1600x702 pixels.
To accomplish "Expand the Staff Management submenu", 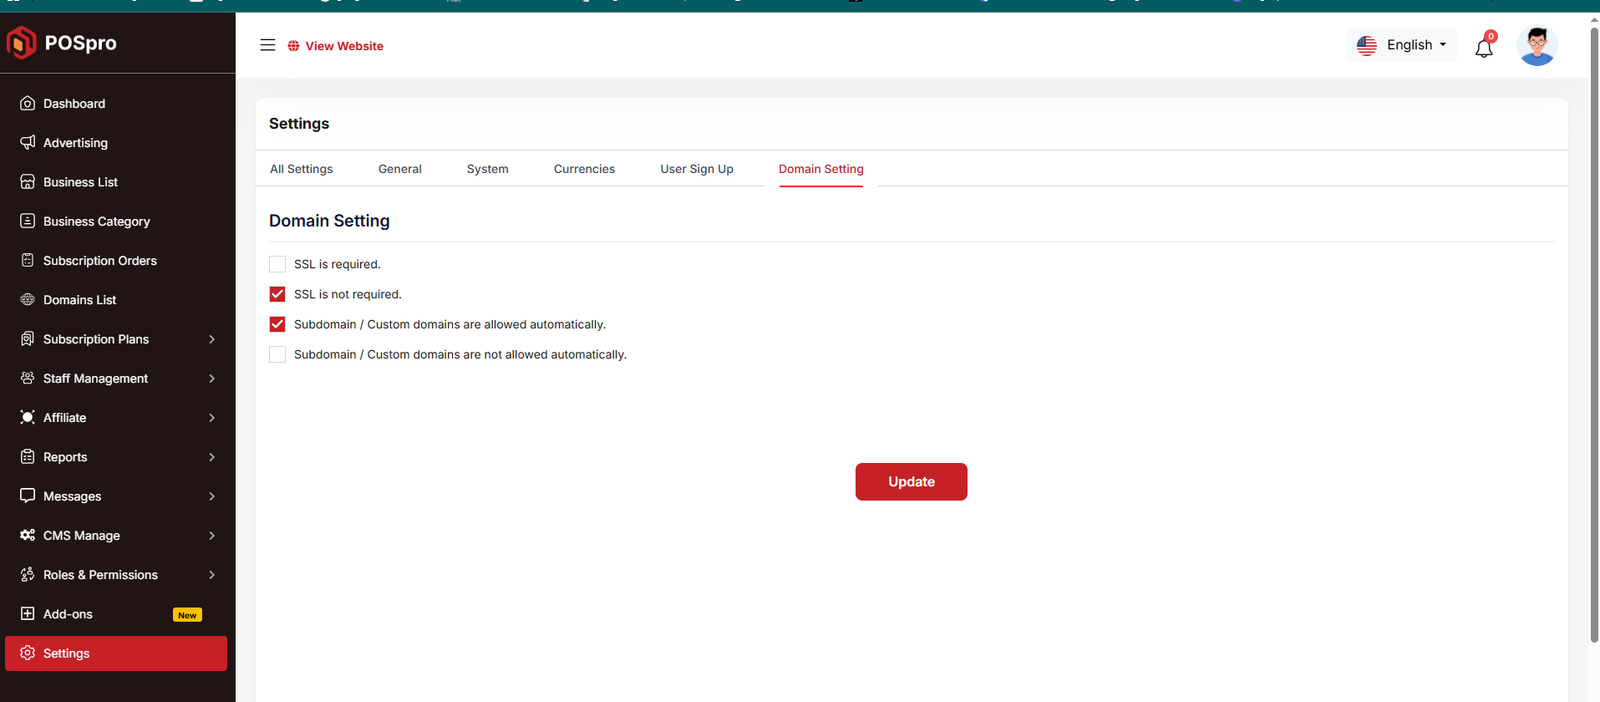I will pos(211,379).
